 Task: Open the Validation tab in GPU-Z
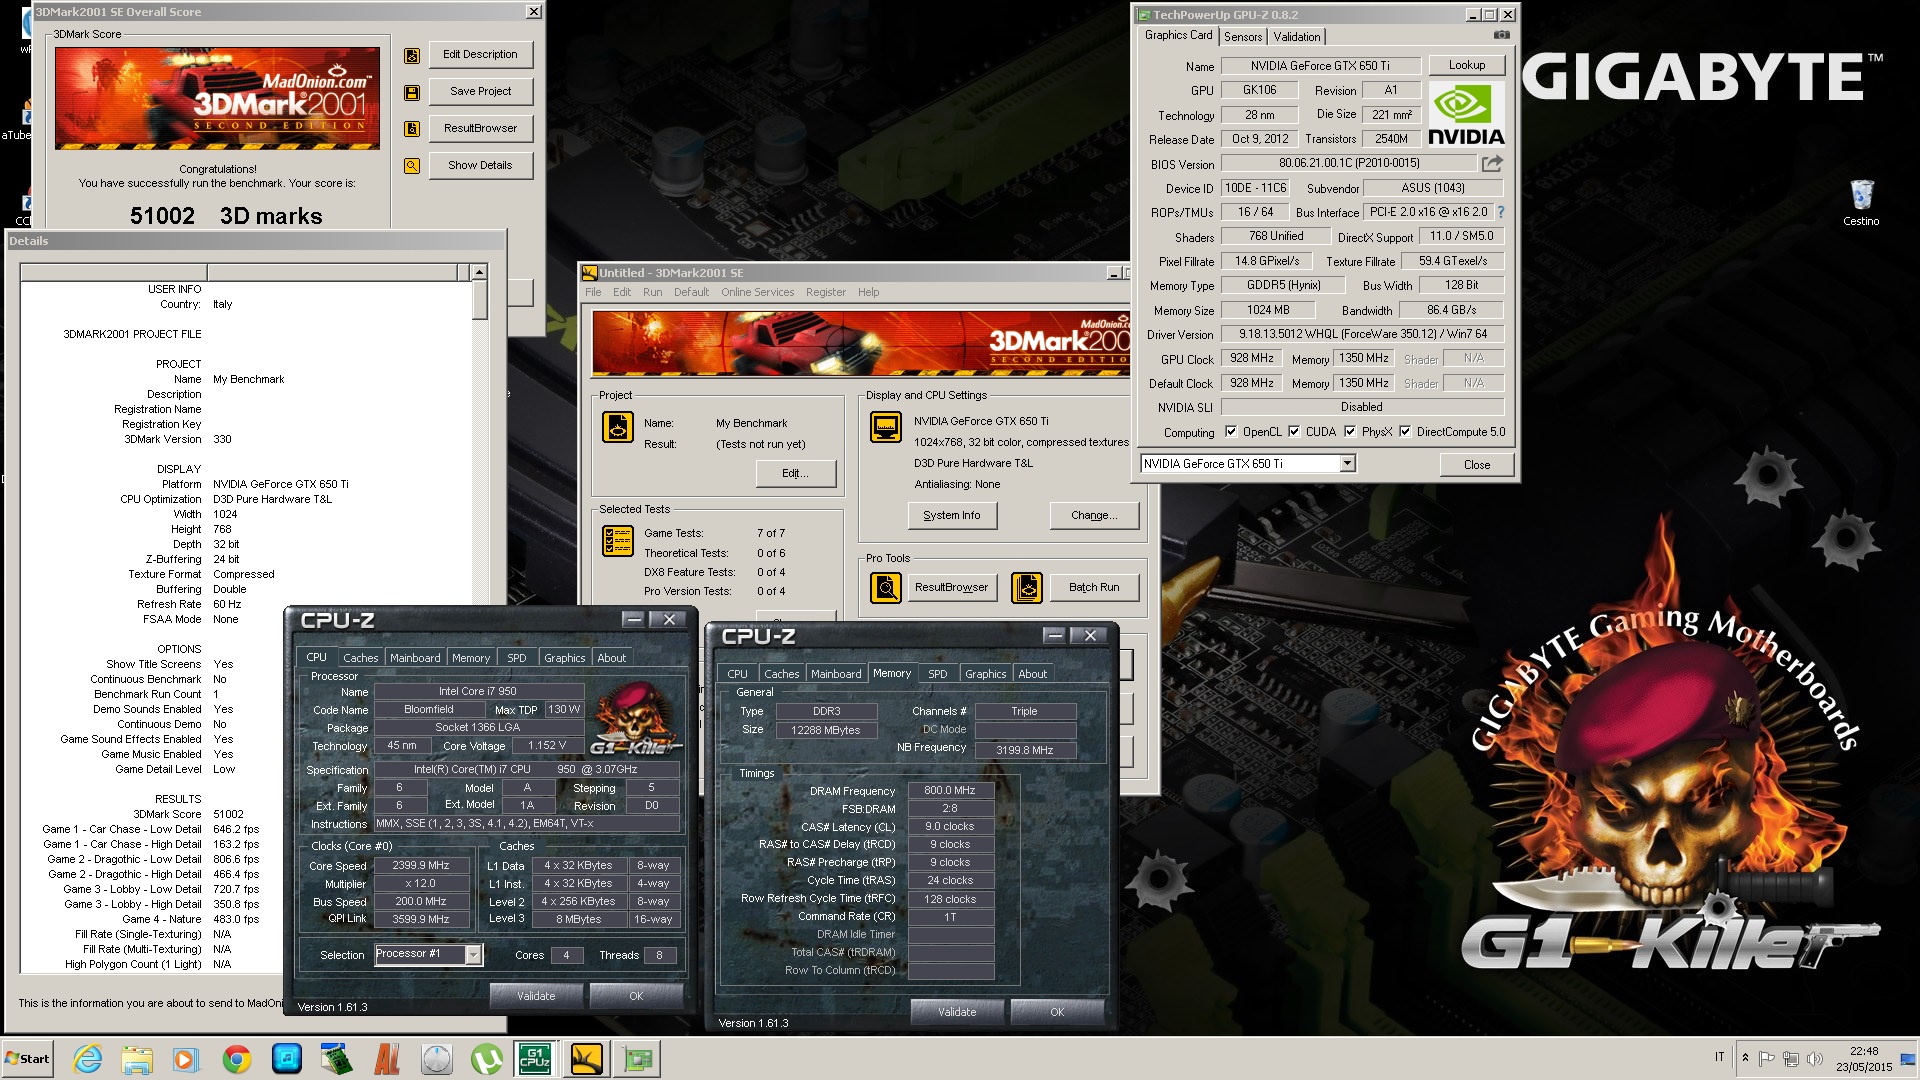pos(1297,37)
